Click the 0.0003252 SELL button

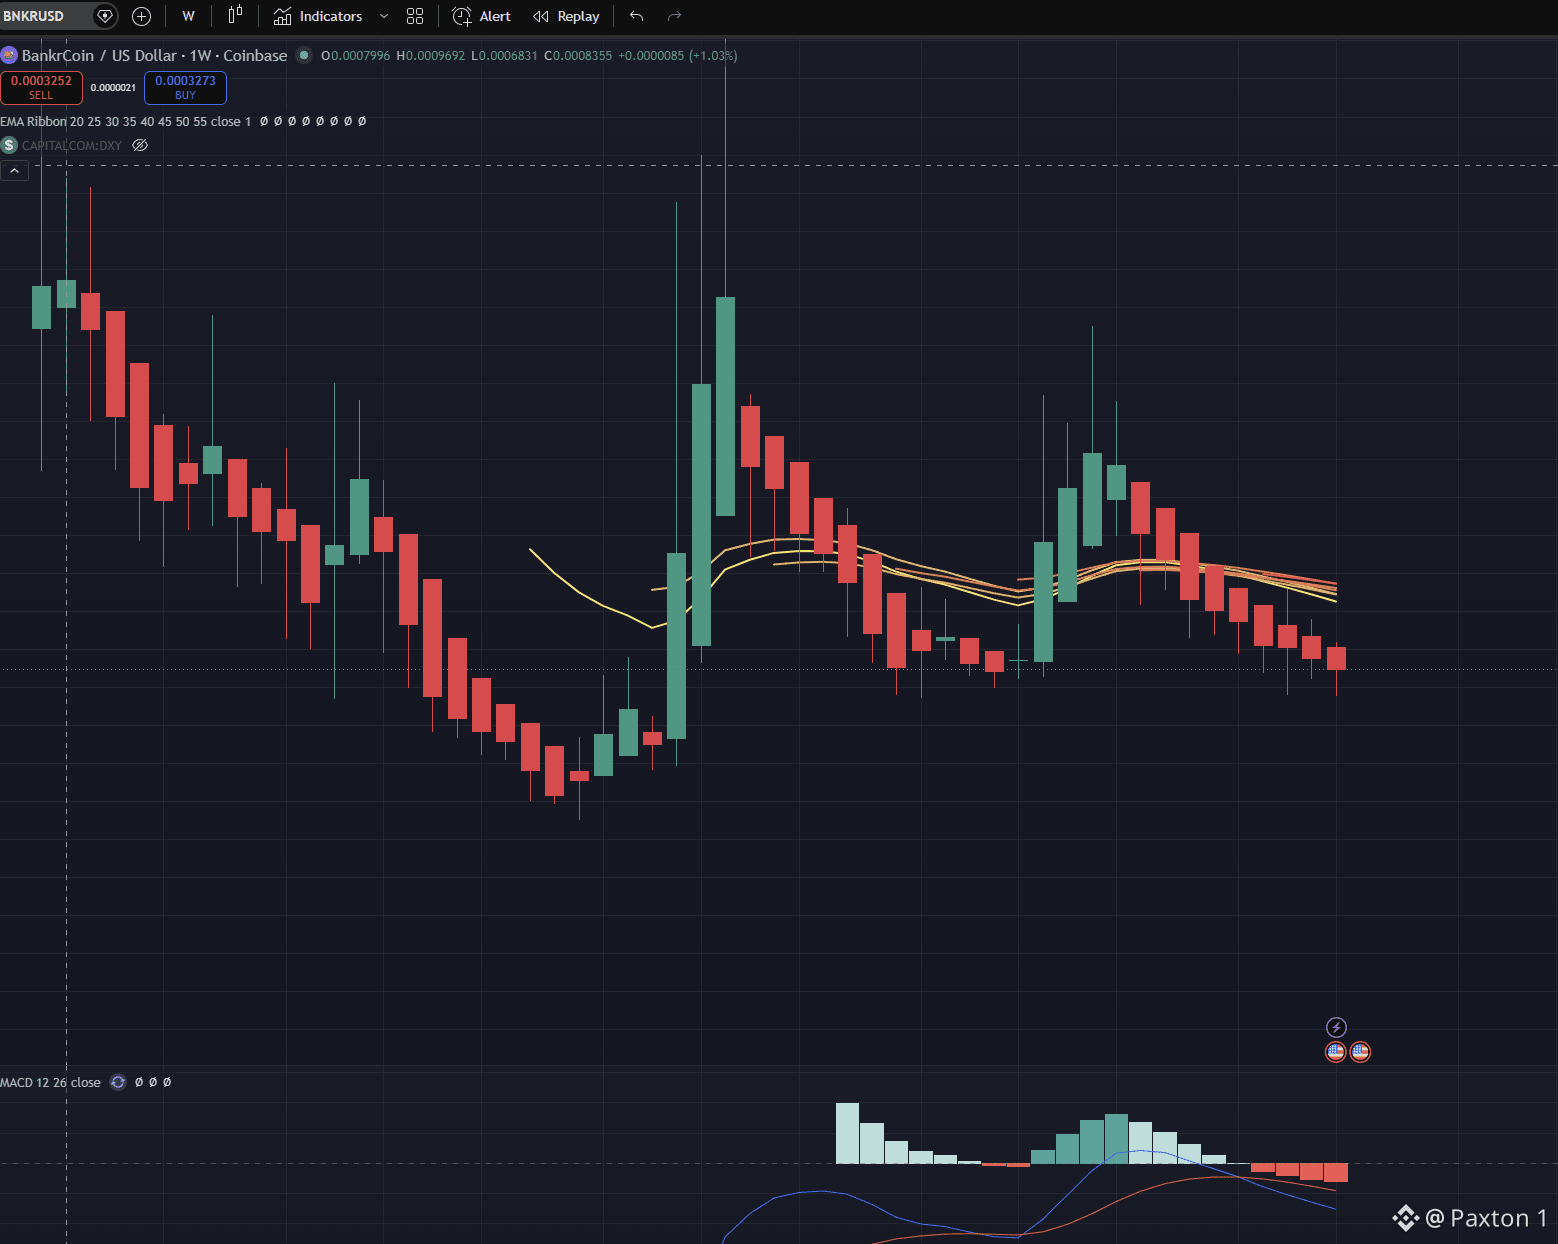click(x=41, y=87)
